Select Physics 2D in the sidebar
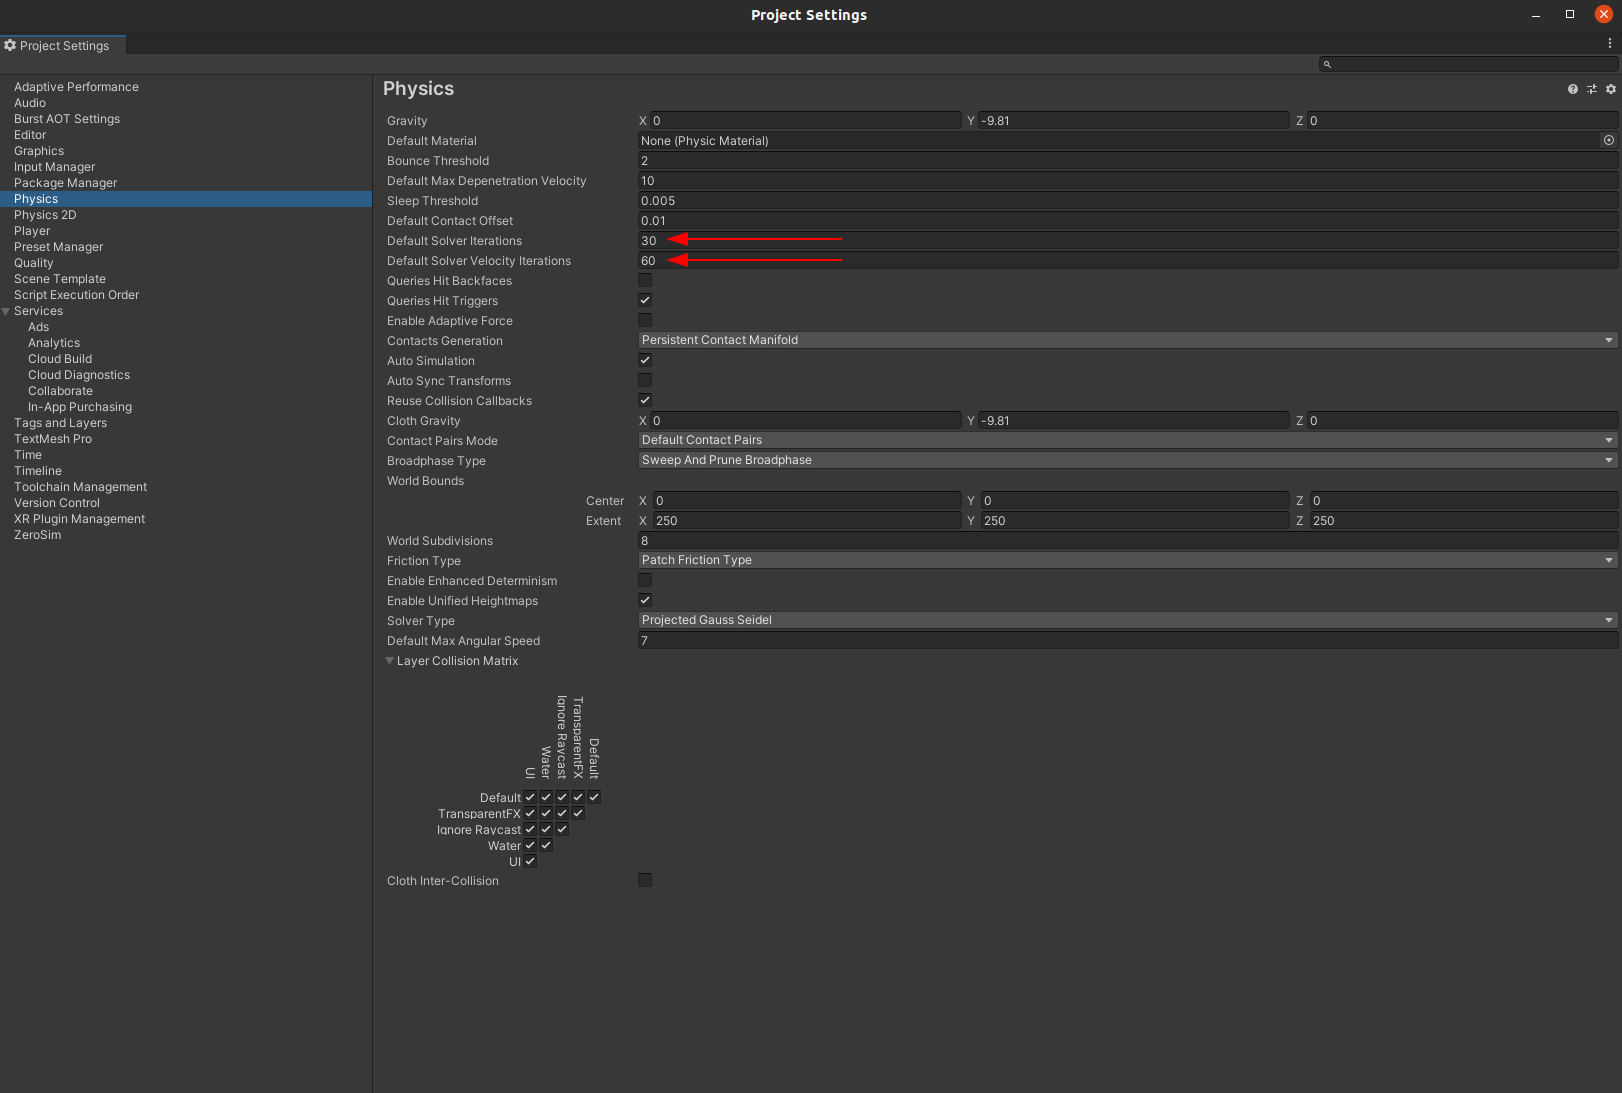Image resolution: width=1622 pixels, height=1093 pixels. pyautogui.click(x=45, y=215)
